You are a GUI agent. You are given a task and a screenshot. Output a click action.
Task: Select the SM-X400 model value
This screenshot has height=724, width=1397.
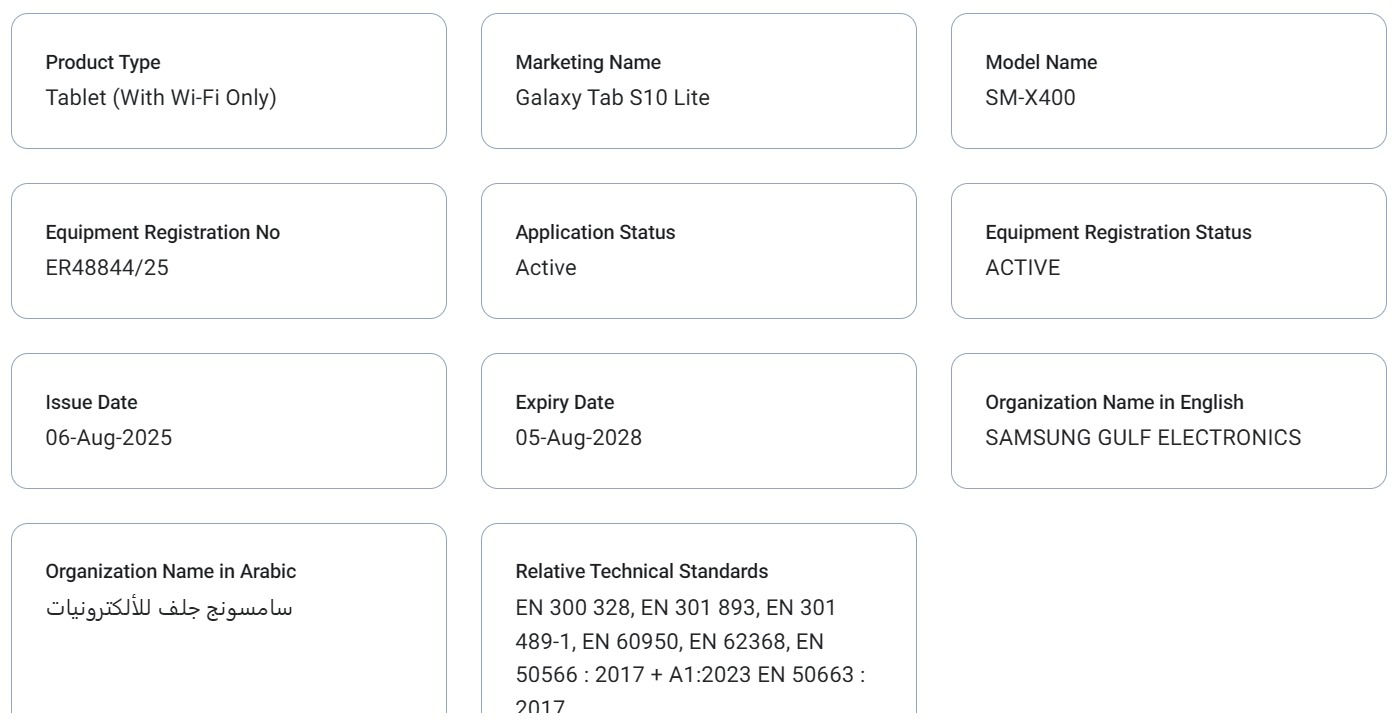pos(1031,98)
